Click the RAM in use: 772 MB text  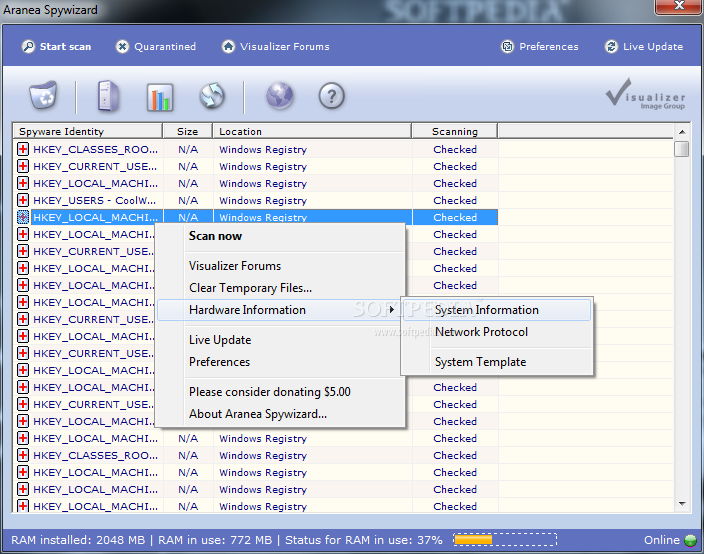[x=215, y=540]
